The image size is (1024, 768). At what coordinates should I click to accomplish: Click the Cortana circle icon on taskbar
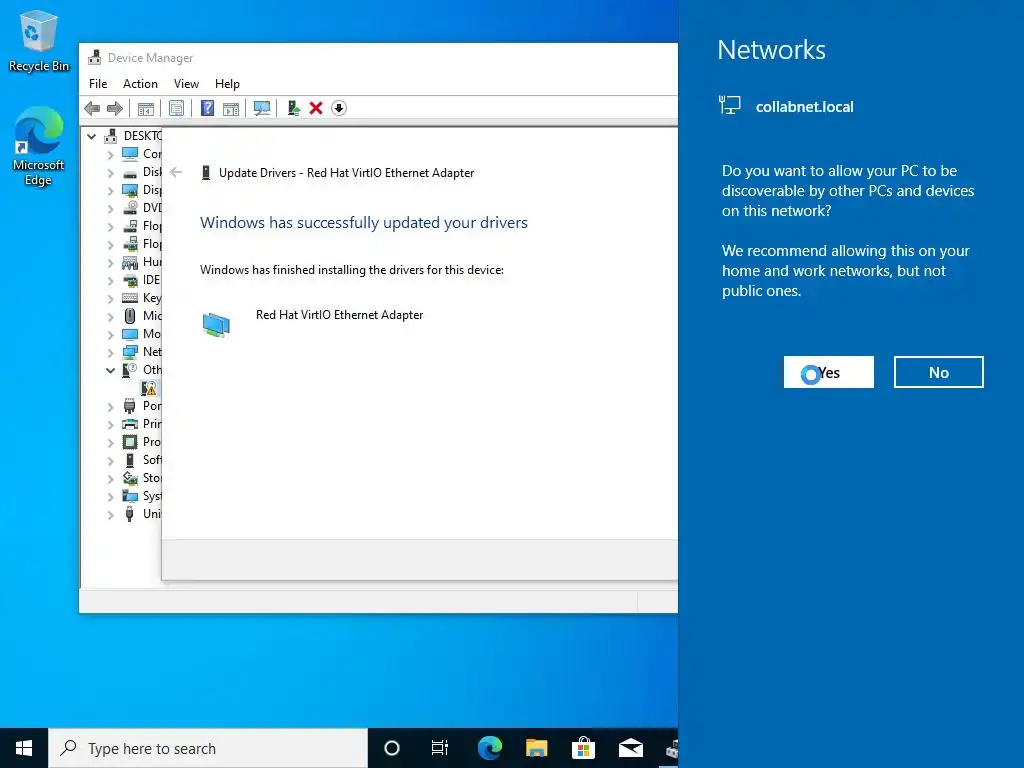392,748
